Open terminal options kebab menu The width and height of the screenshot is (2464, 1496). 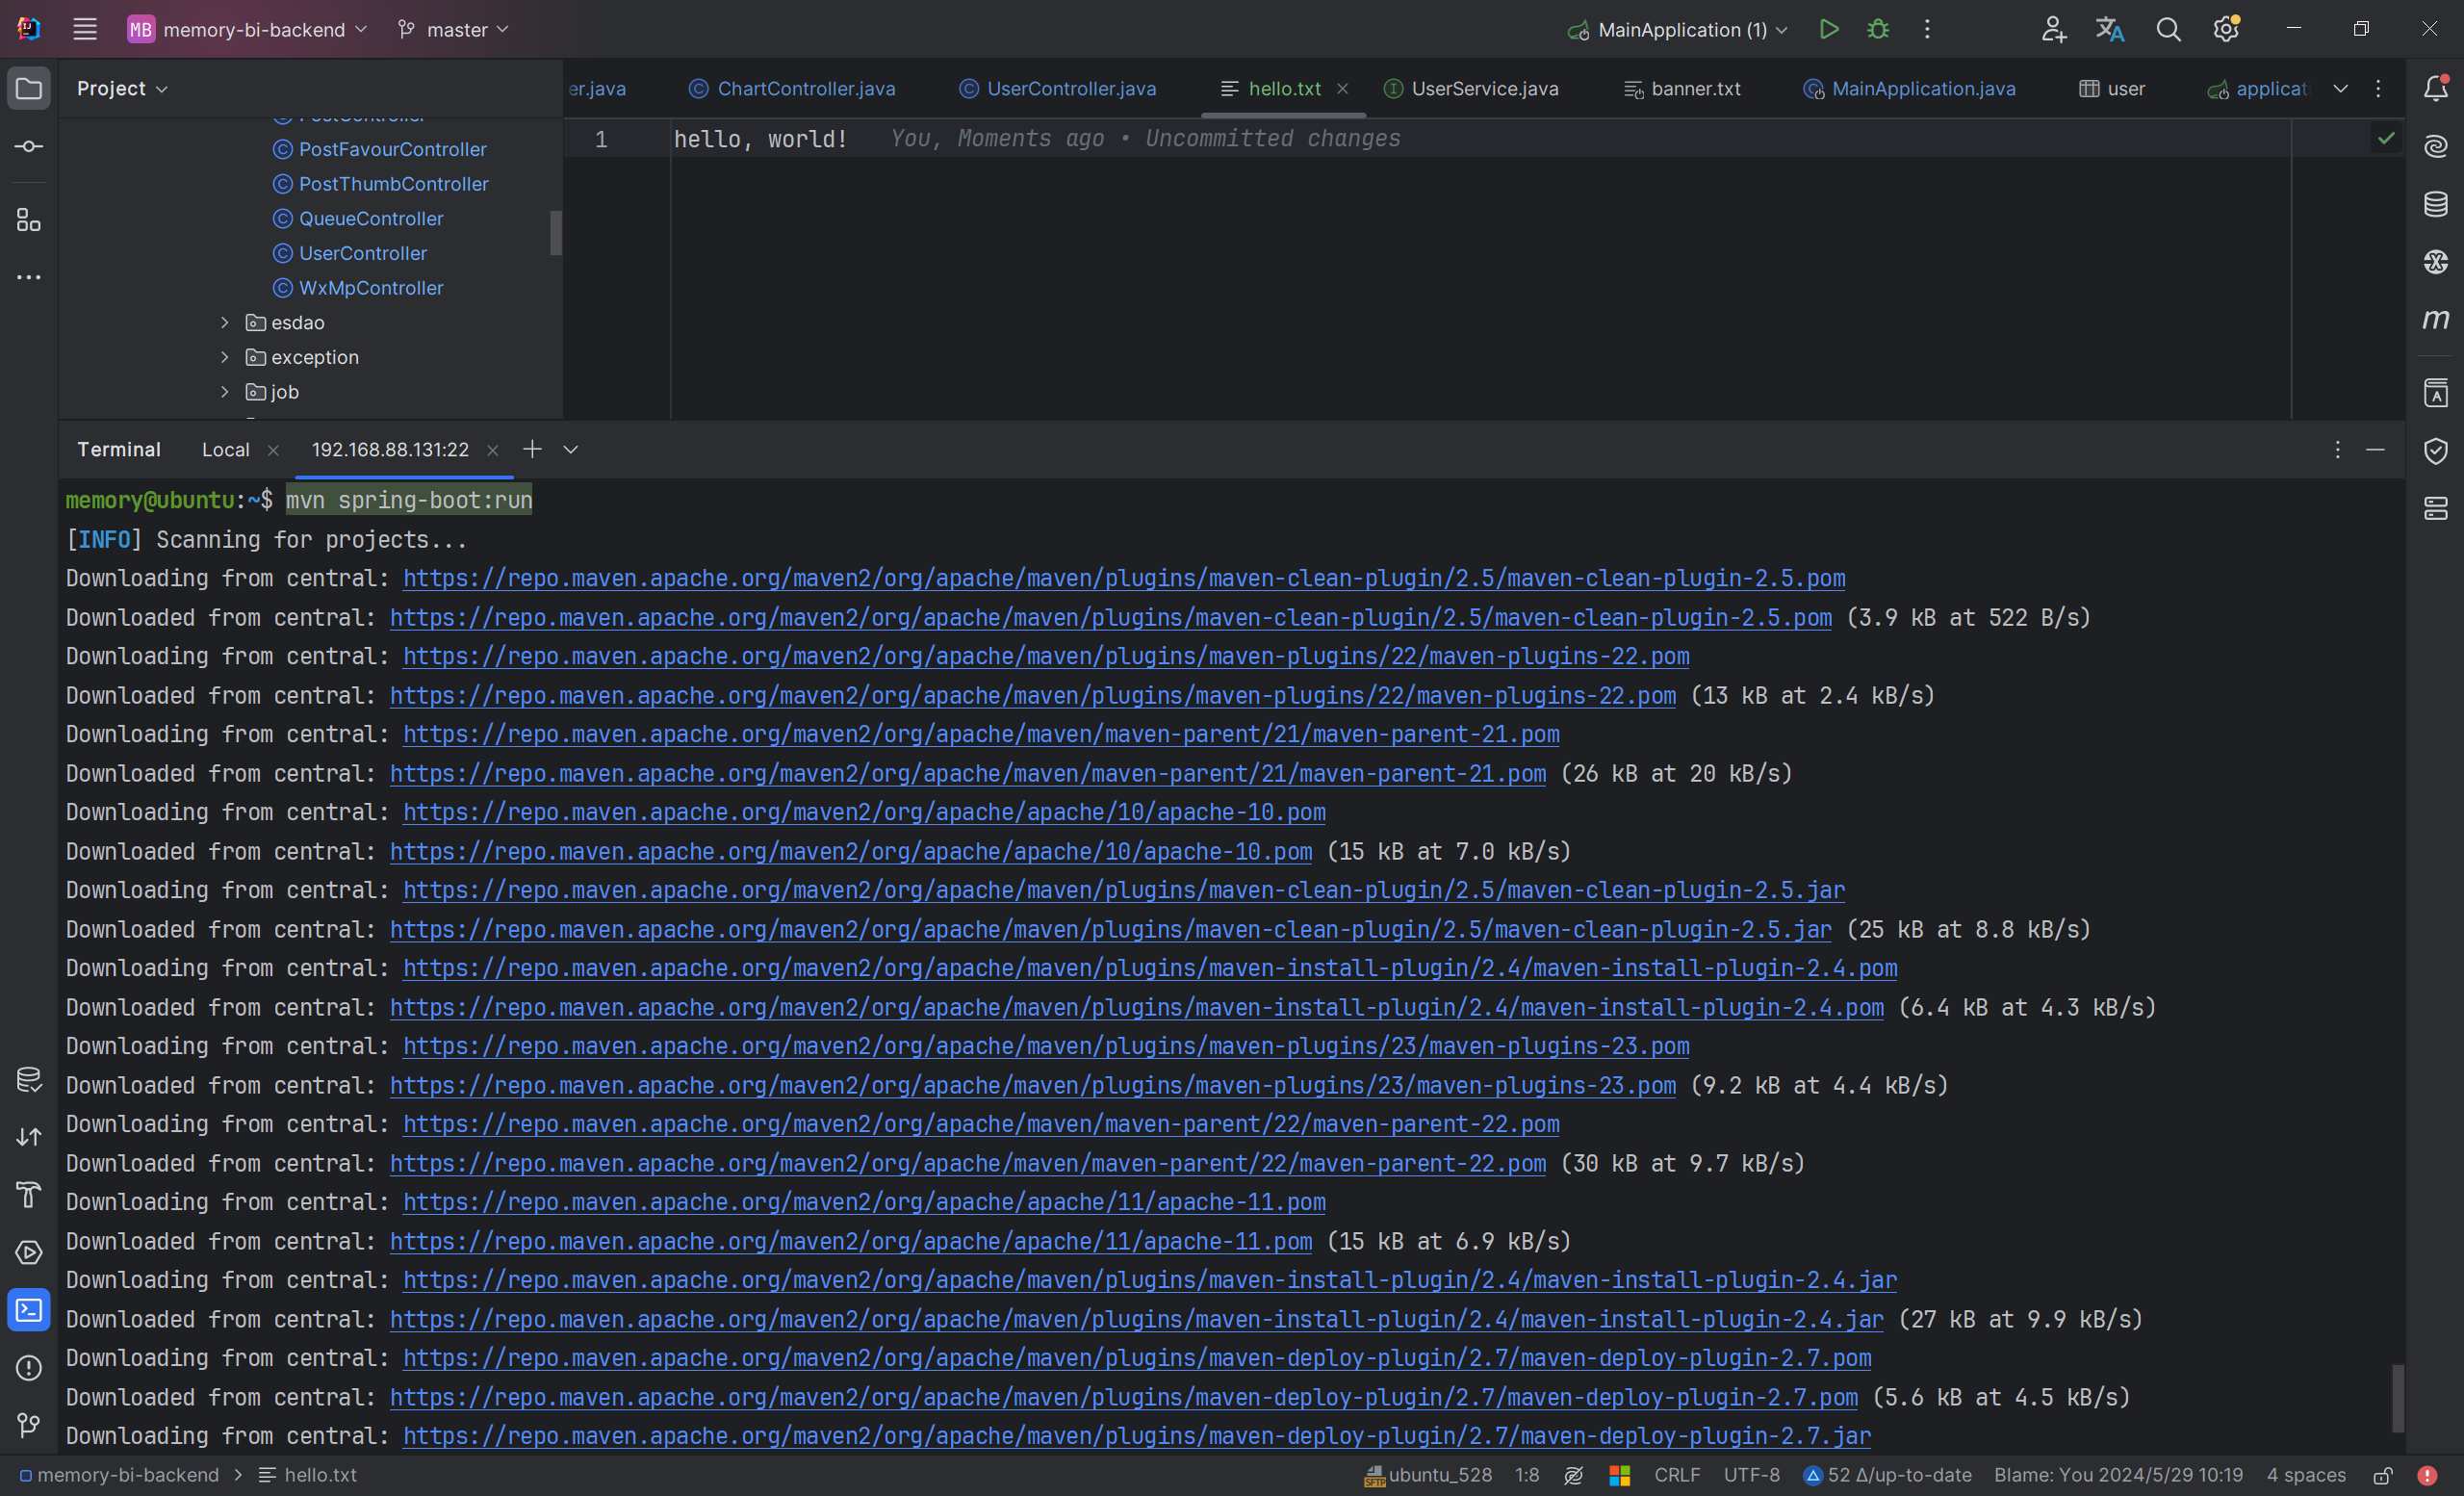2338,450
